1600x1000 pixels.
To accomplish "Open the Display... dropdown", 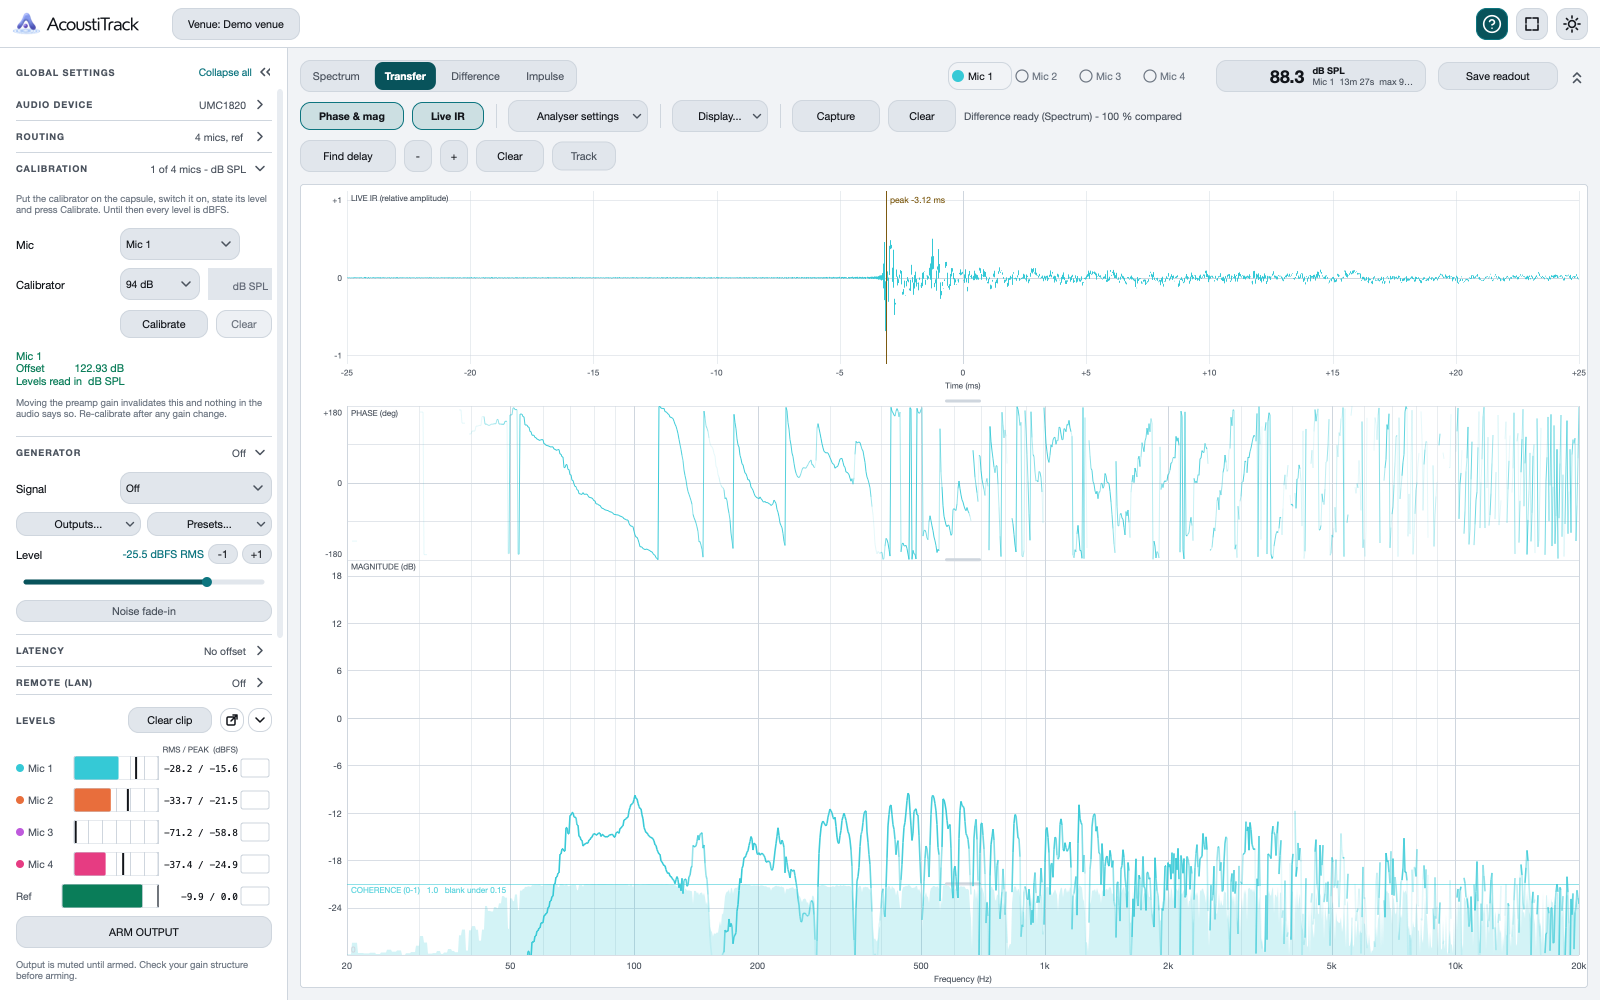I will pyautogui.click(x=720, y=116).
